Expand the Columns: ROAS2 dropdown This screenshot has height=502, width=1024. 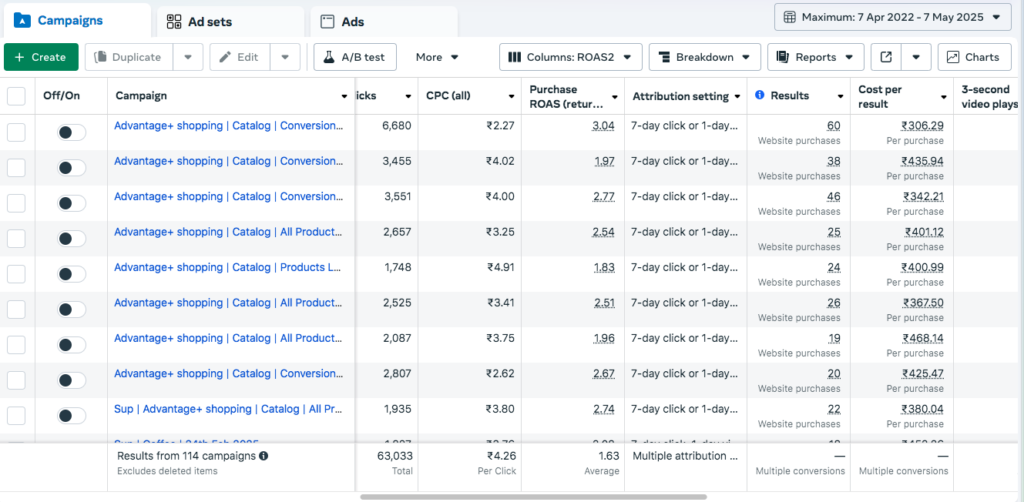569,57
